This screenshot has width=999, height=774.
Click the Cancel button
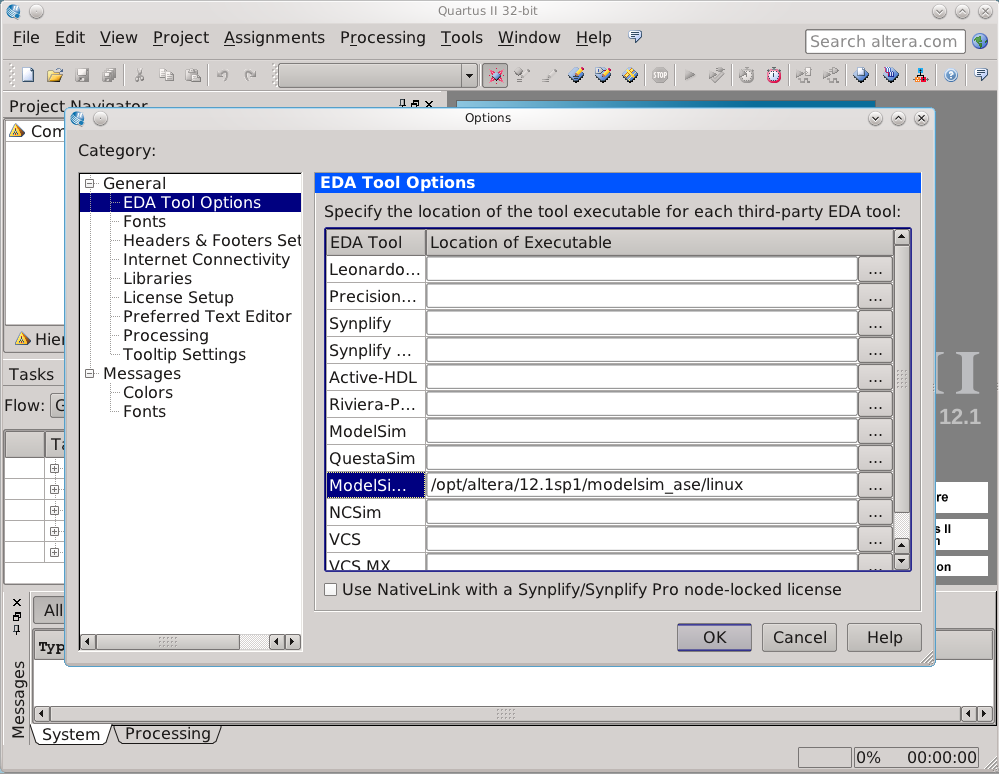(x=800, y=637)
